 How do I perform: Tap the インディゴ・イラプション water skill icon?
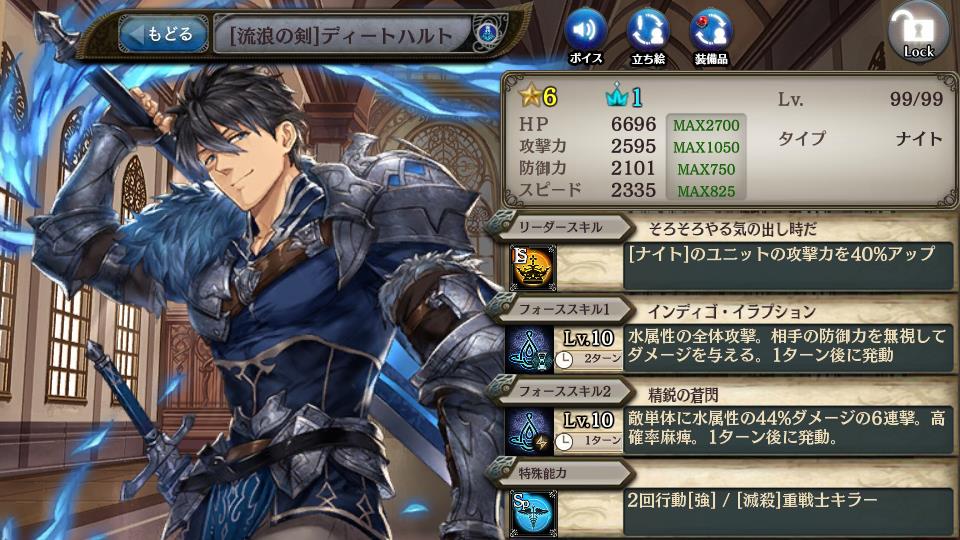[x=530, y=350]
